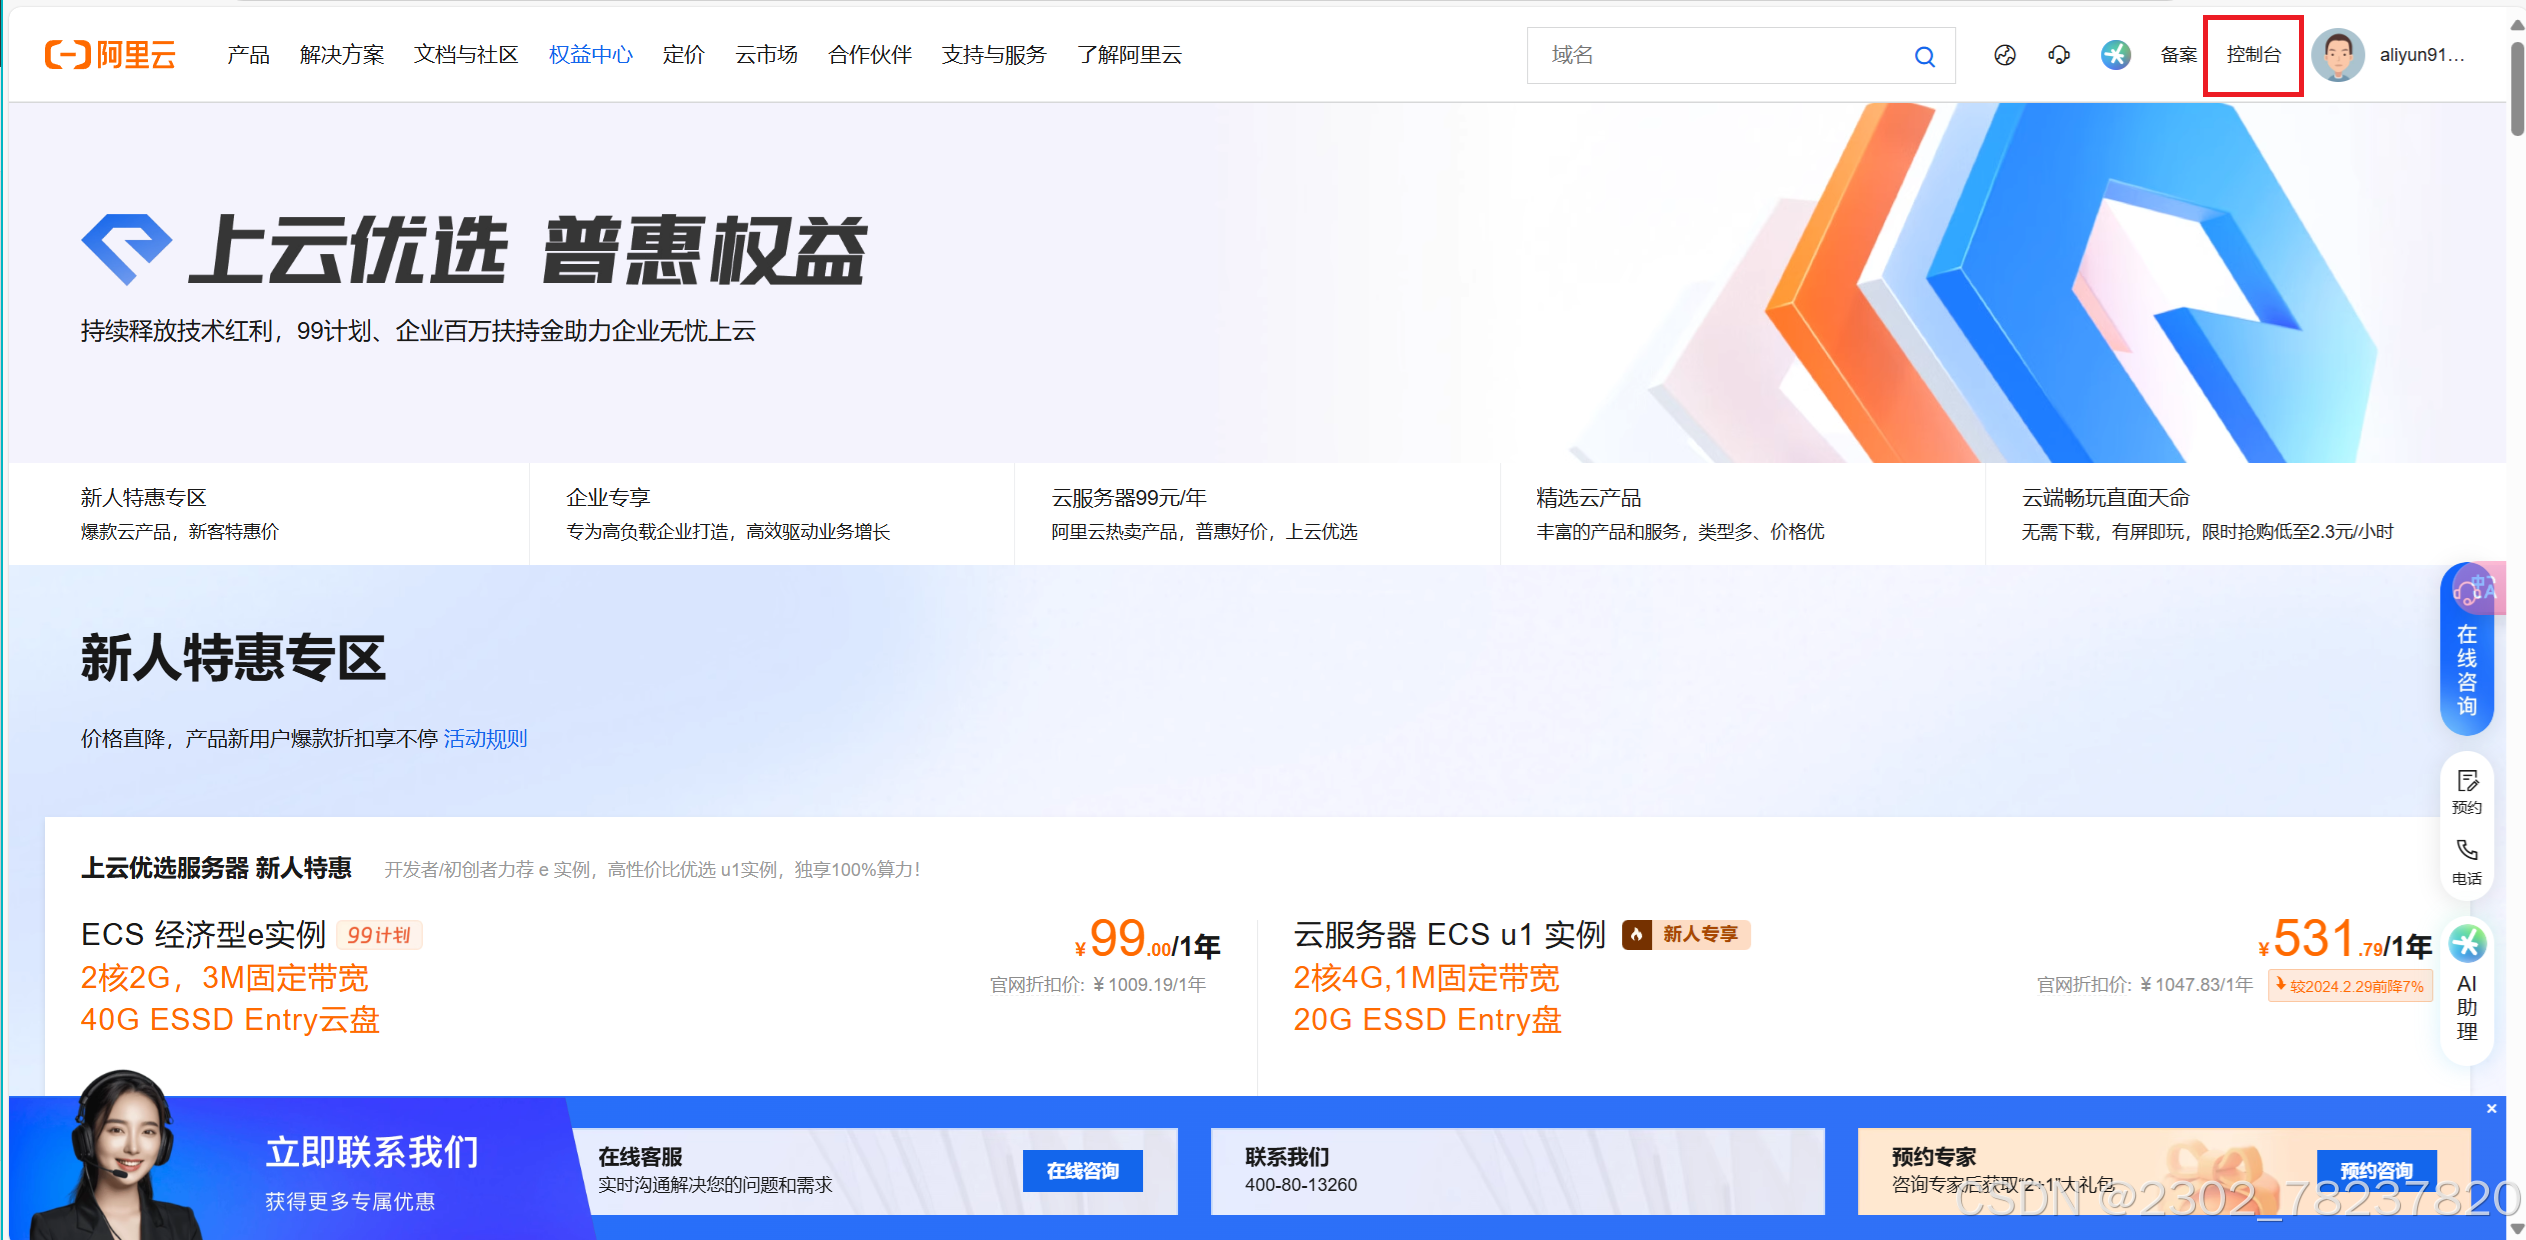Click the aliyun91 account avatar
This screenshot has height=1240, width=2526.
tap(2339, 55)
